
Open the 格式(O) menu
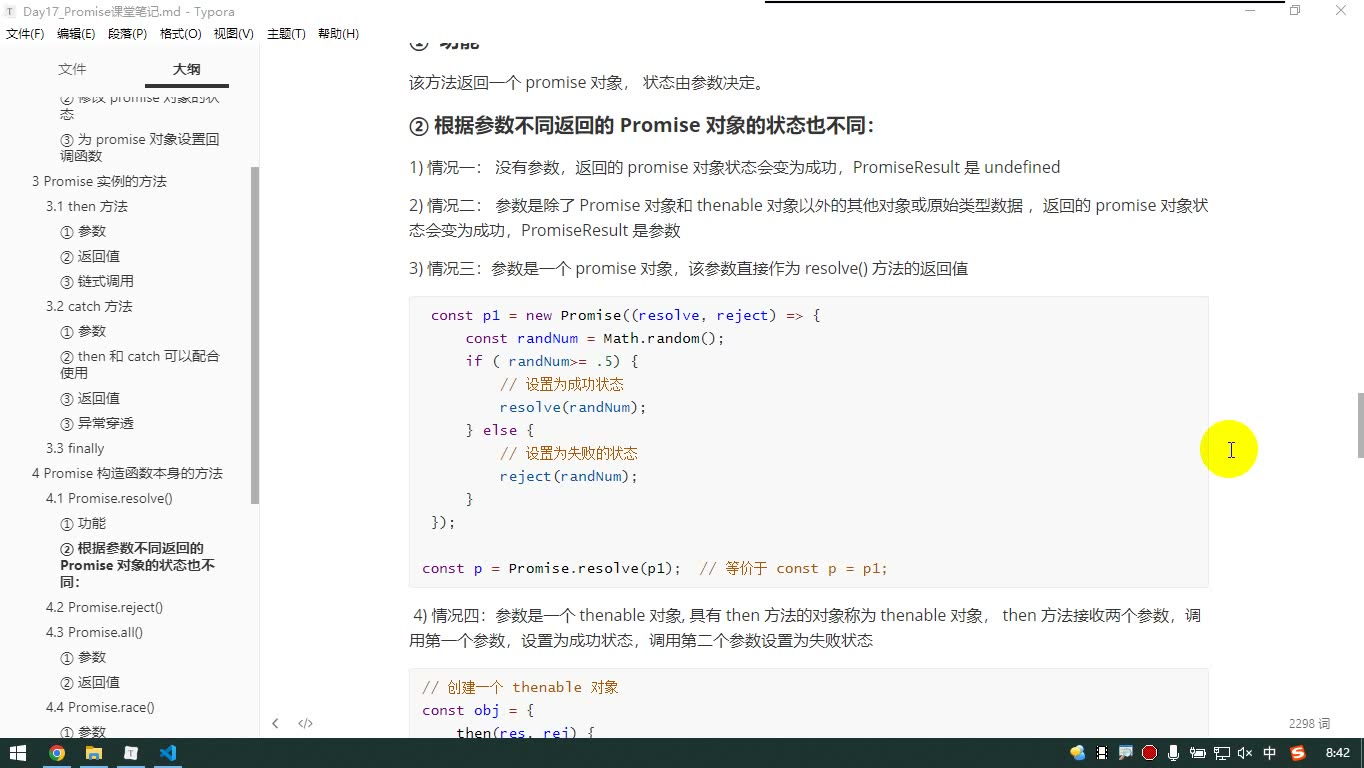[x=181, y=34]
